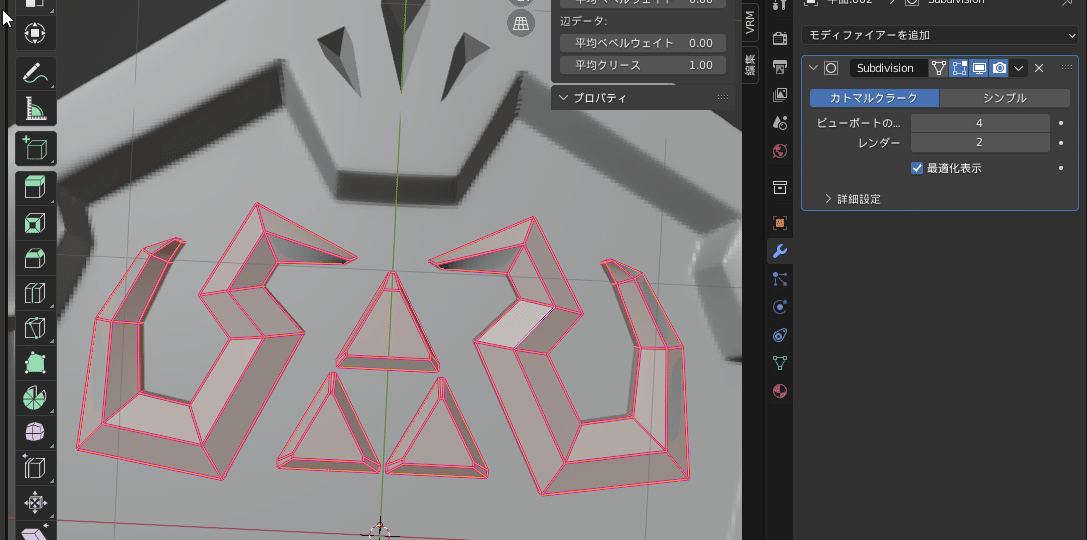This screenshot has height=540, width=1087.
Task: Open the Scene properties tab
Action: (780, 123)
